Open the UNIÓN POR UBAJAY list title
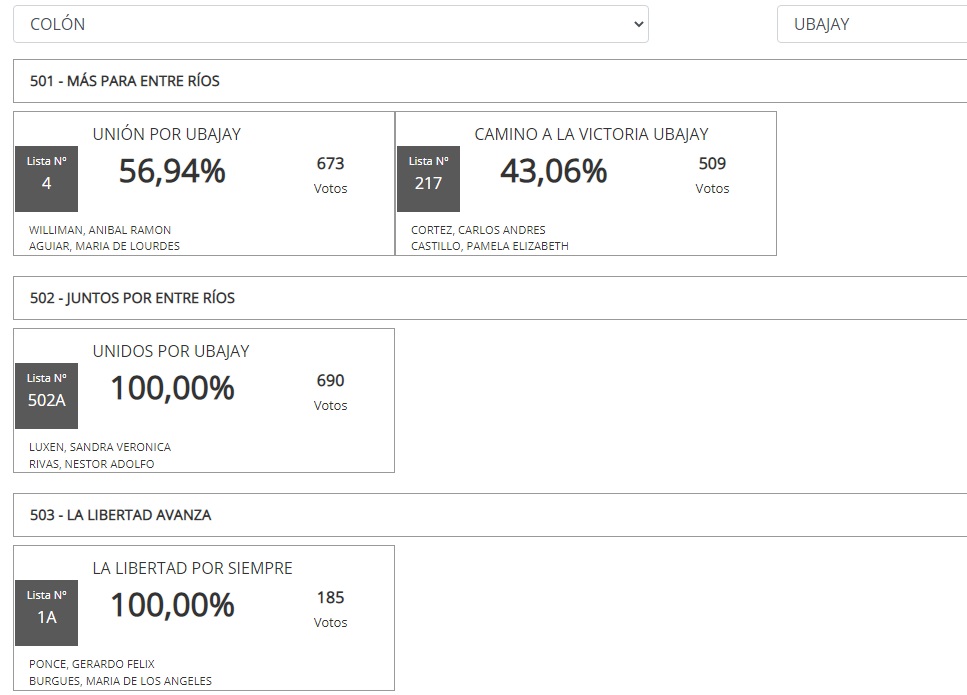967x695 pixels. (x=167, y=134)
